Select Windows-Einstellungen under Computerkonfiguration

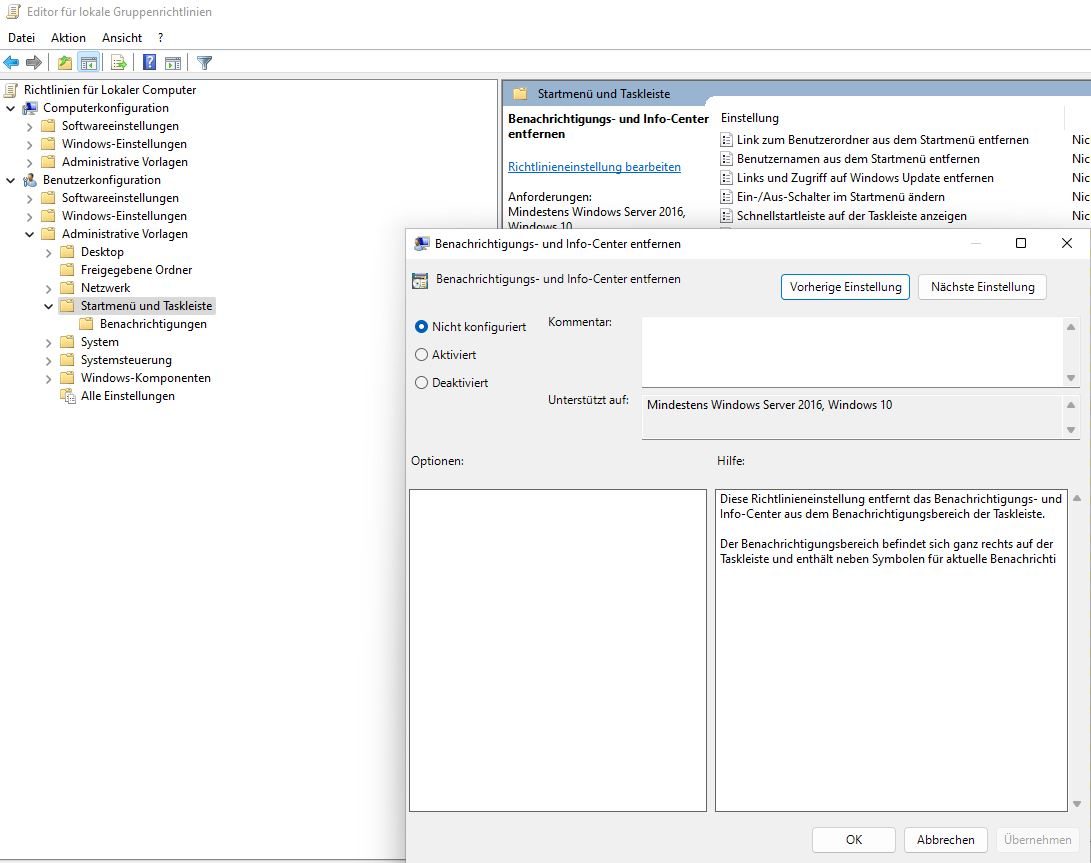click(124, 144)
